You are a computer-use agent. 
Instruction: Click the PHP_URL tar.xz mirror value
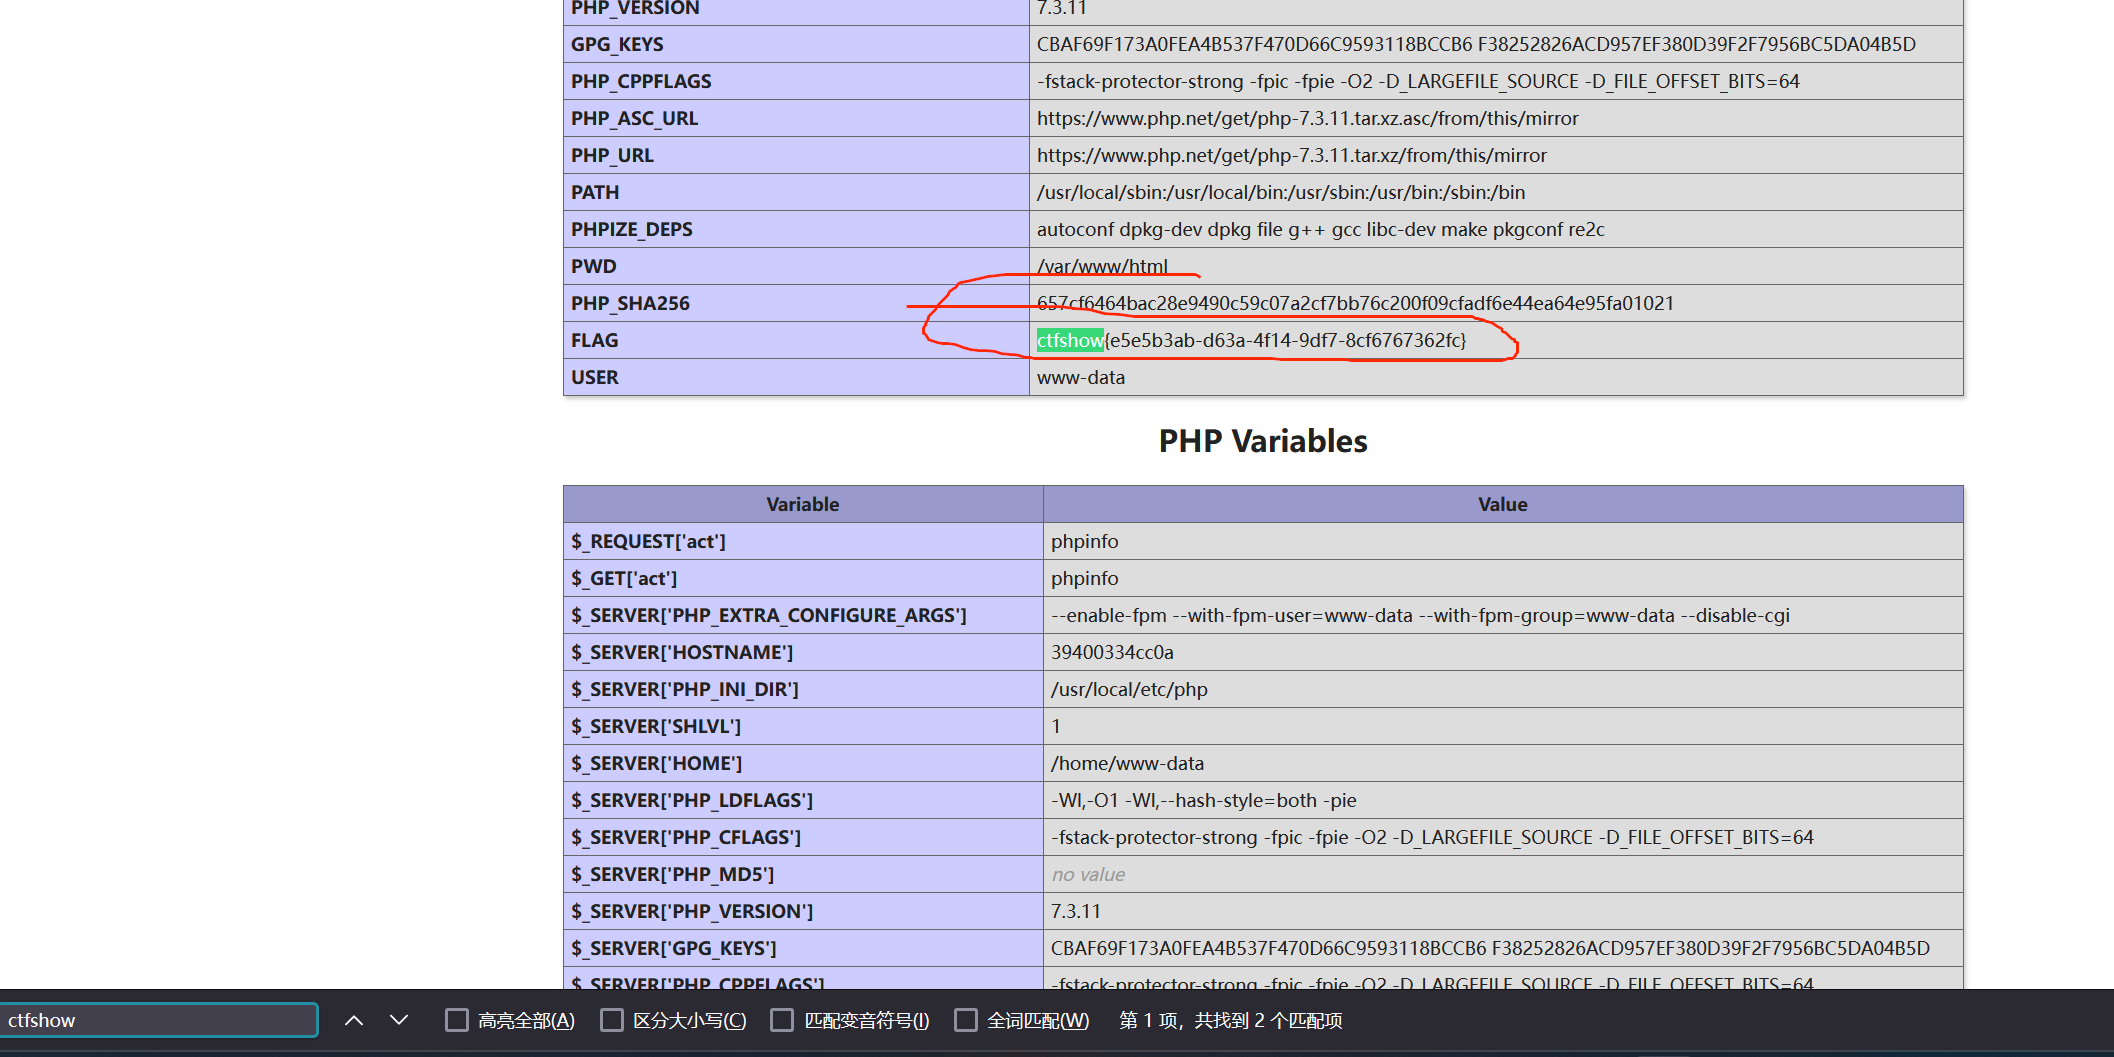[1291, 156]
